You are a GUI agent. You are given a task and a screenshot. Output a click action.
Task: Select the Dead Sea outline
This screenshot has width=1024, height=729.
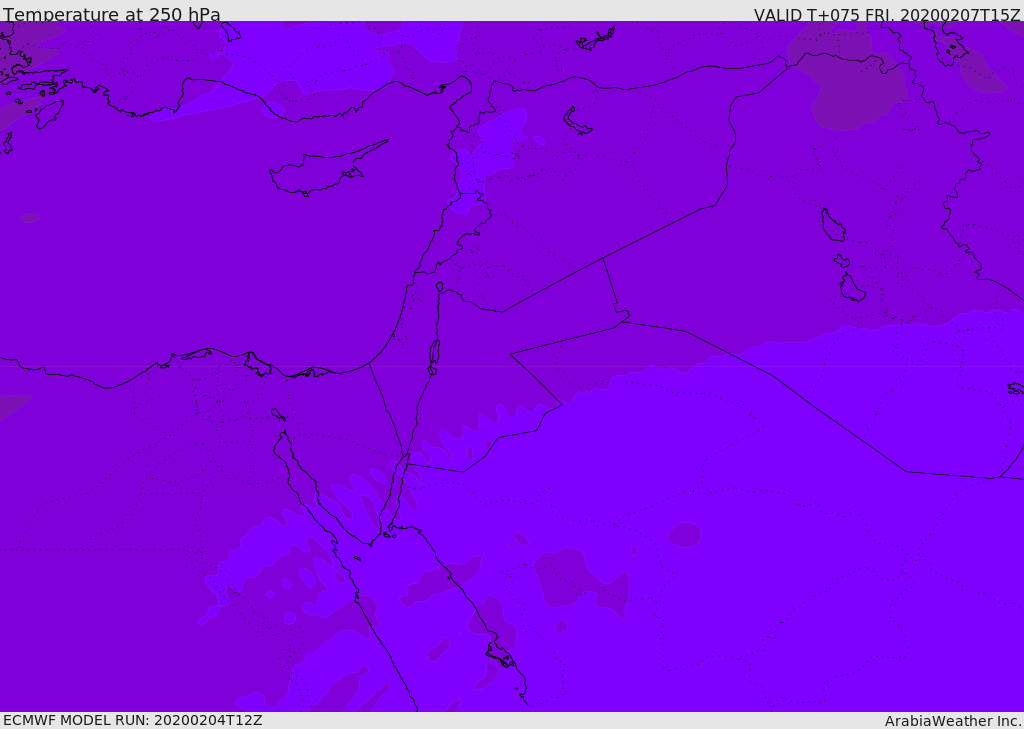point(434,353)
